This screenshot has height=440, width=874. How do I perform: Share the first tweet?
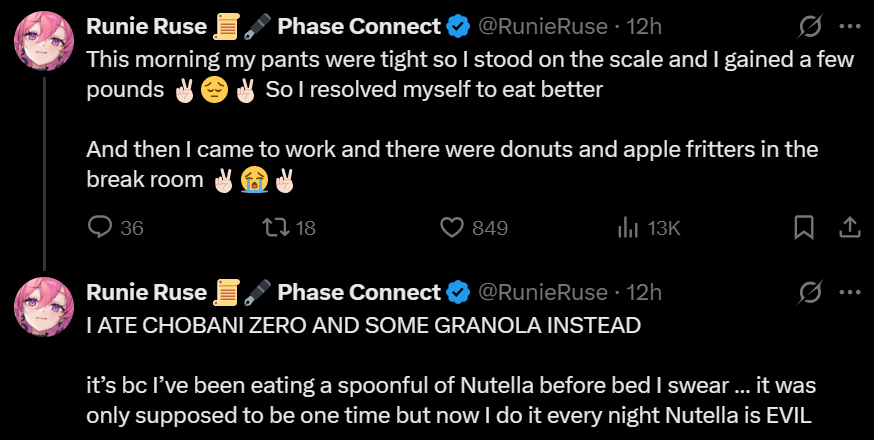849,228
